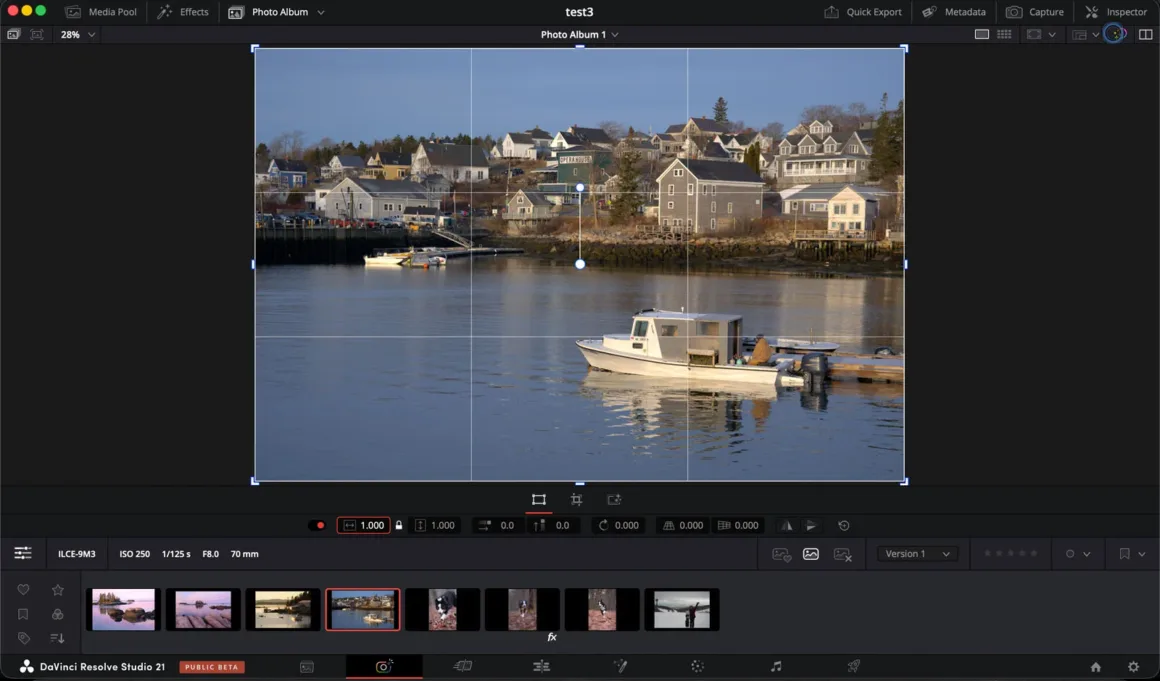Open the Fairlight audio page
1160x681 pixels.
pos(777,666)
